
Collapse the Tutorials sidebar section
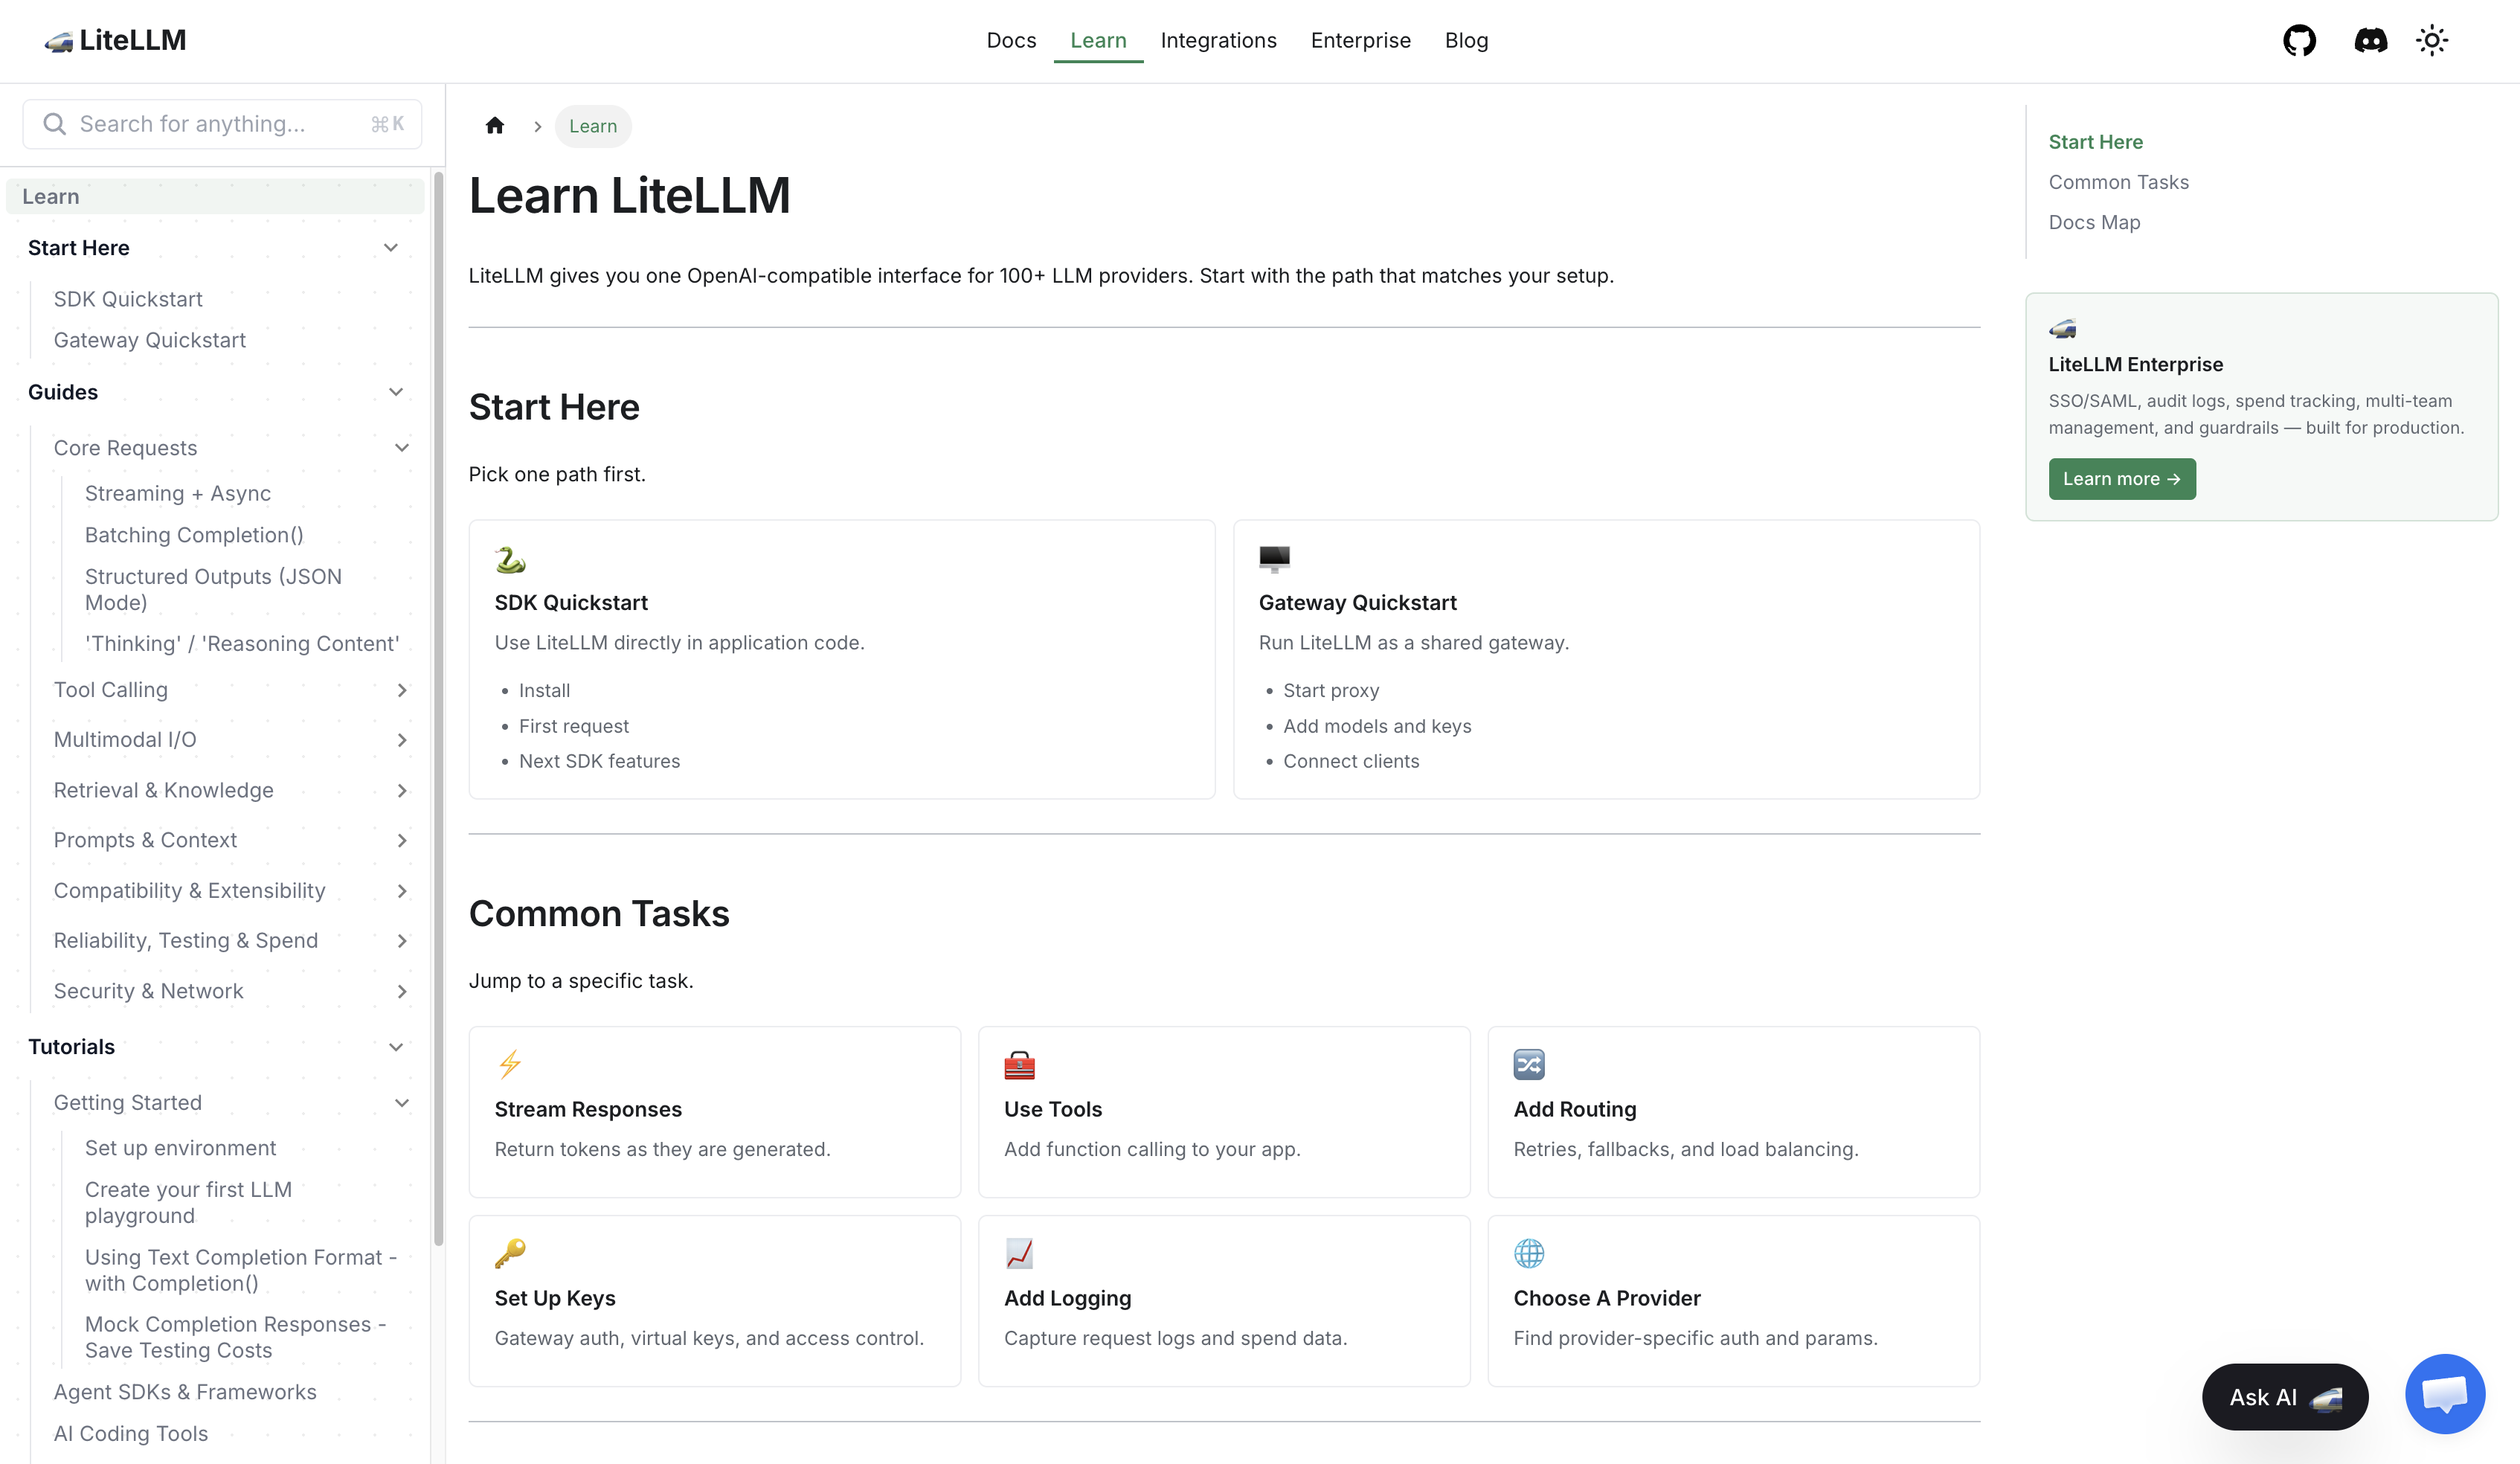[x=396, y=1047]
